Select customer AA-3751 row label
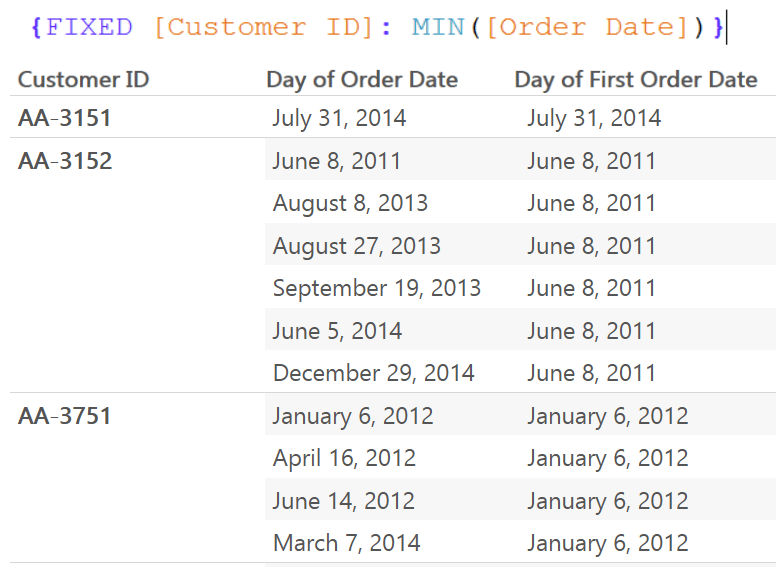 (x=64, y=416)
